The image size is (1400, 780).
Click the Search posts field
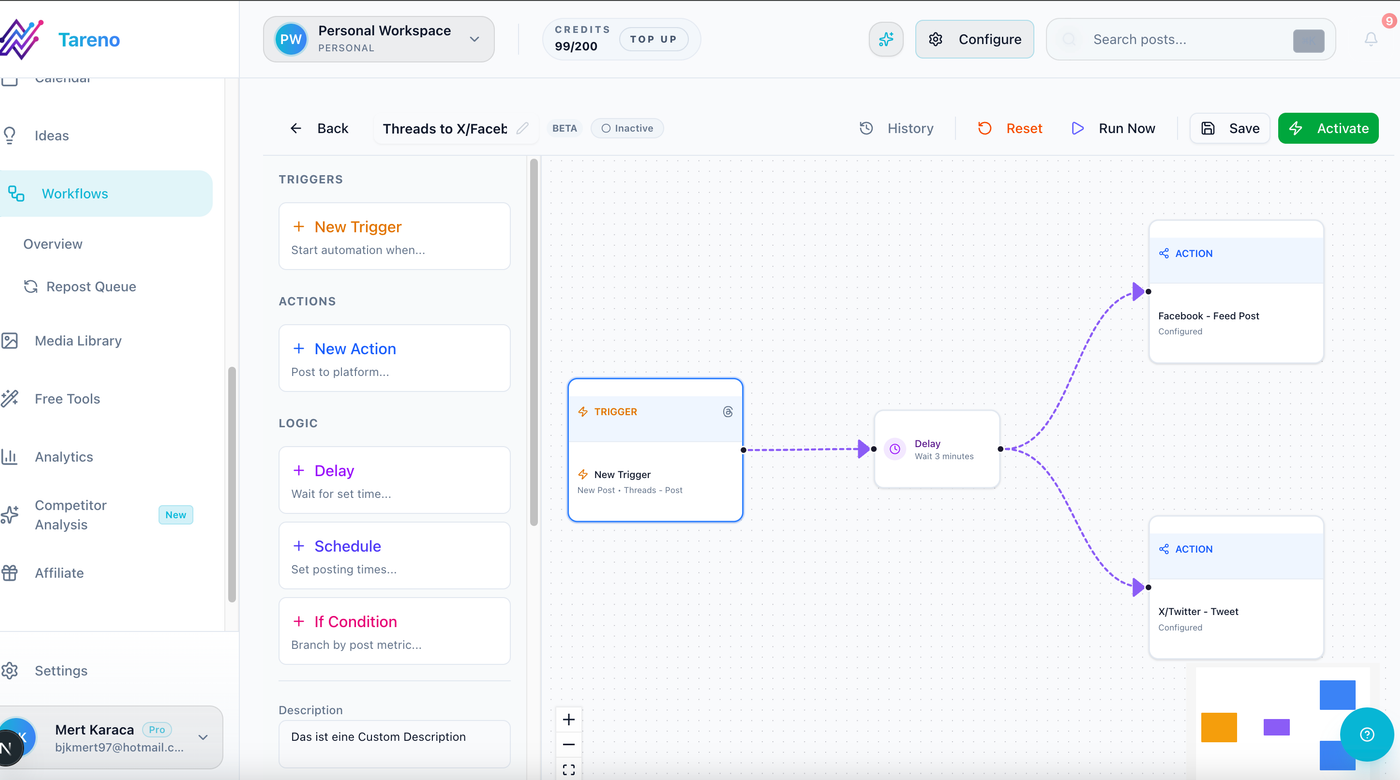(x=1190, y=39)
